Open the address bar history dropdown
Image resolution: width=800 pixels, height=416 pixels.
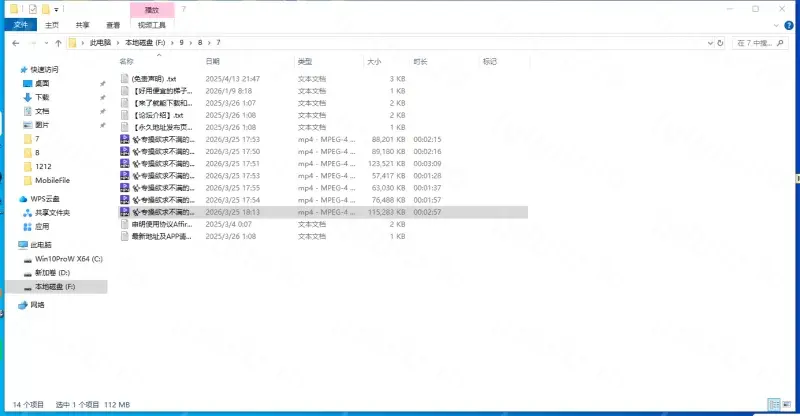[x=710, y=43]
